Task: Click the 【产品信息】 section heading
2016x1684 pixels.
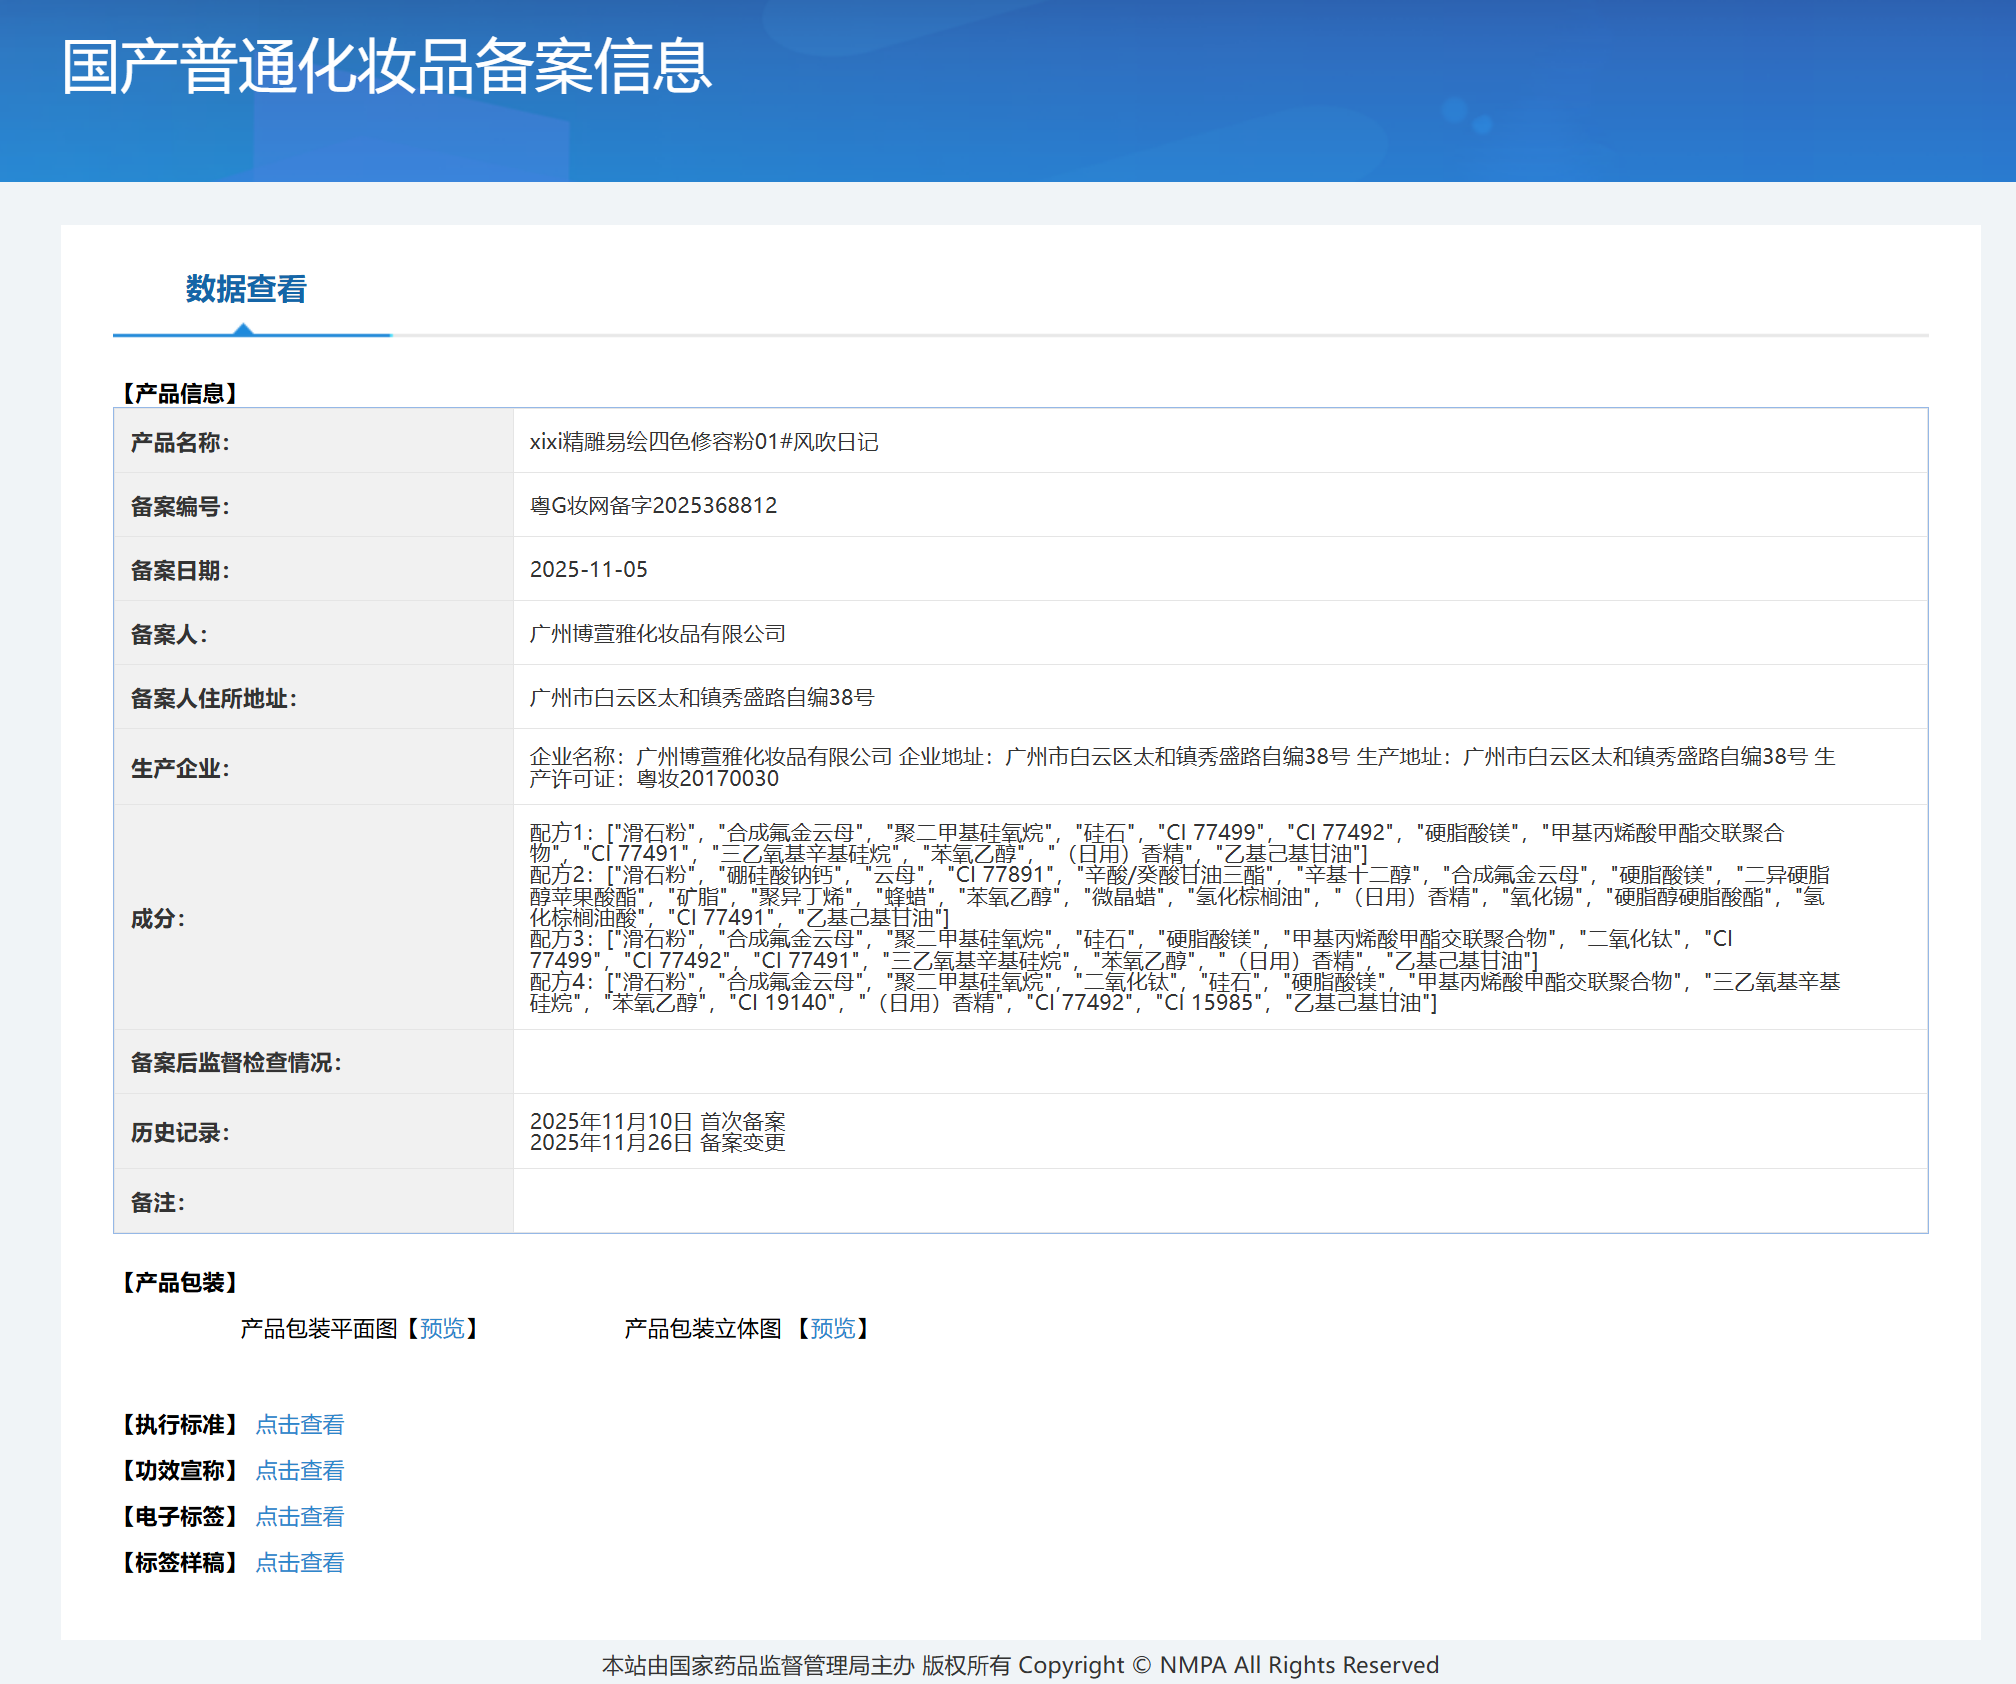Action: 180,393
